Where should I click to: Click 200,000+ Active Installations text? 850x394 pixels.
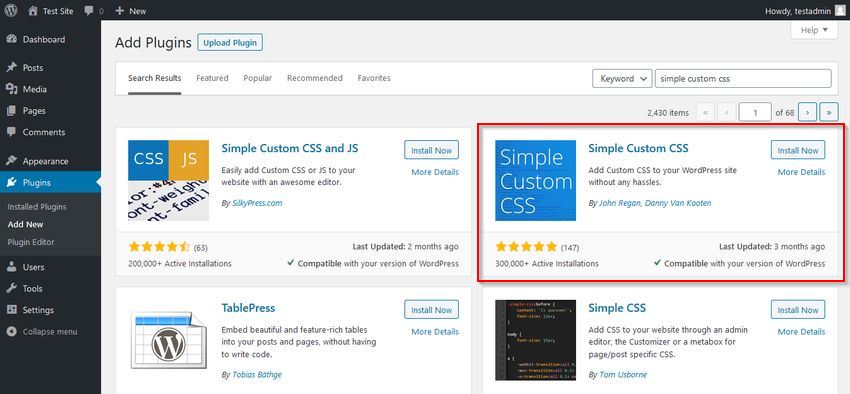point(180,263)
